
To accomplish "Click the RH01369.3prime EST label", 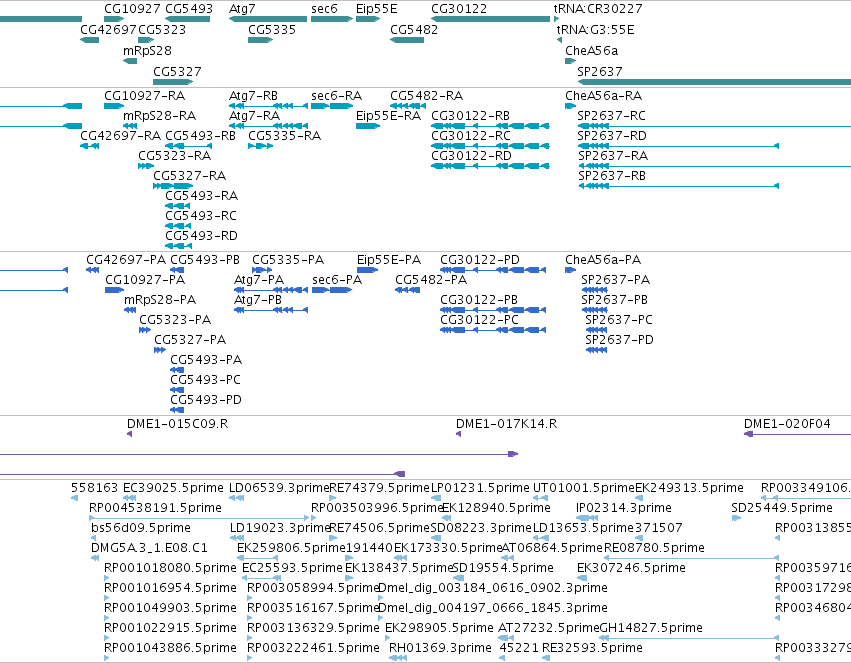I will (440, 648).
